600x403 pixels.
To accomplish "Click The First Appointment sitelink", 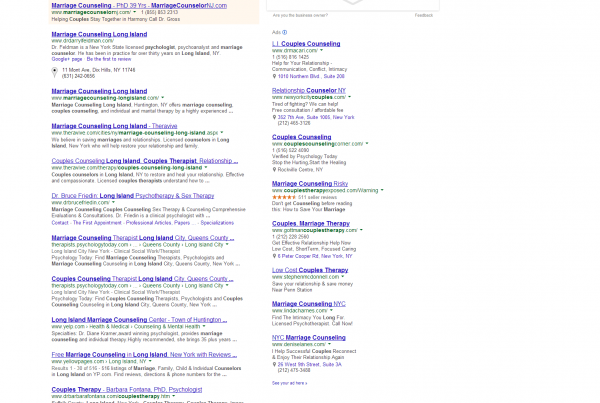I will (97, 223).
